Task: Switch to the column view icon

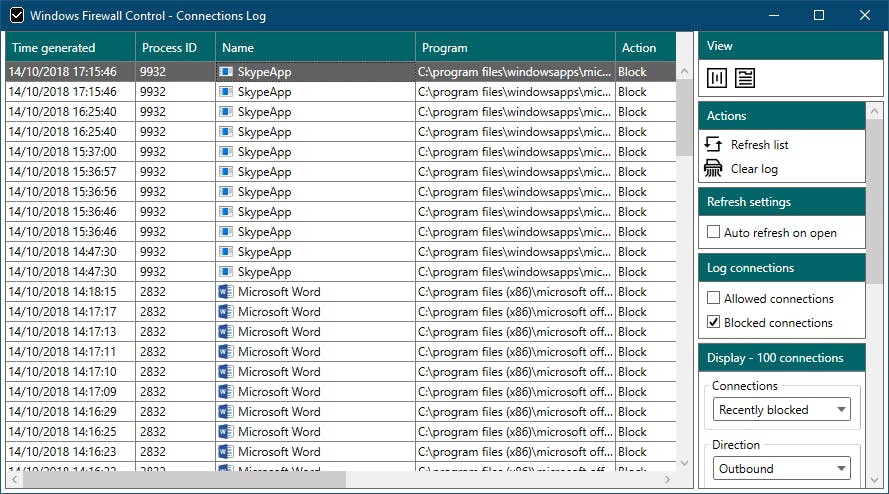Action: [717, 78]
